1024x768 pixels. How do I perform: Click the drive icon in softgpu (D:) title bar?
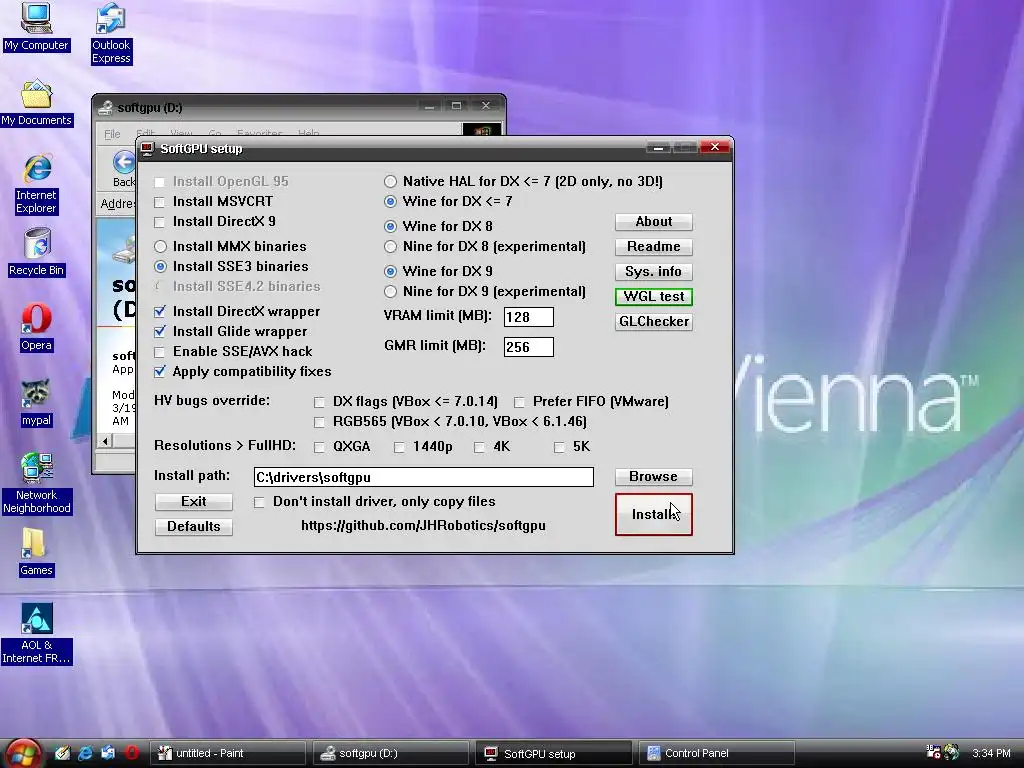(105, 108)
